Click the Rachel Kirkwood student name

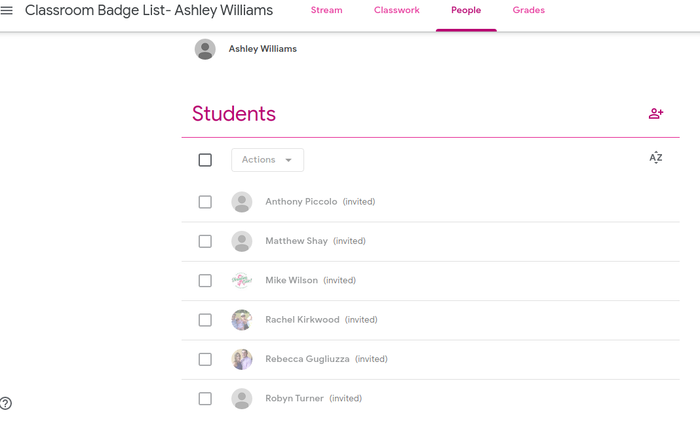coord(302,320)
